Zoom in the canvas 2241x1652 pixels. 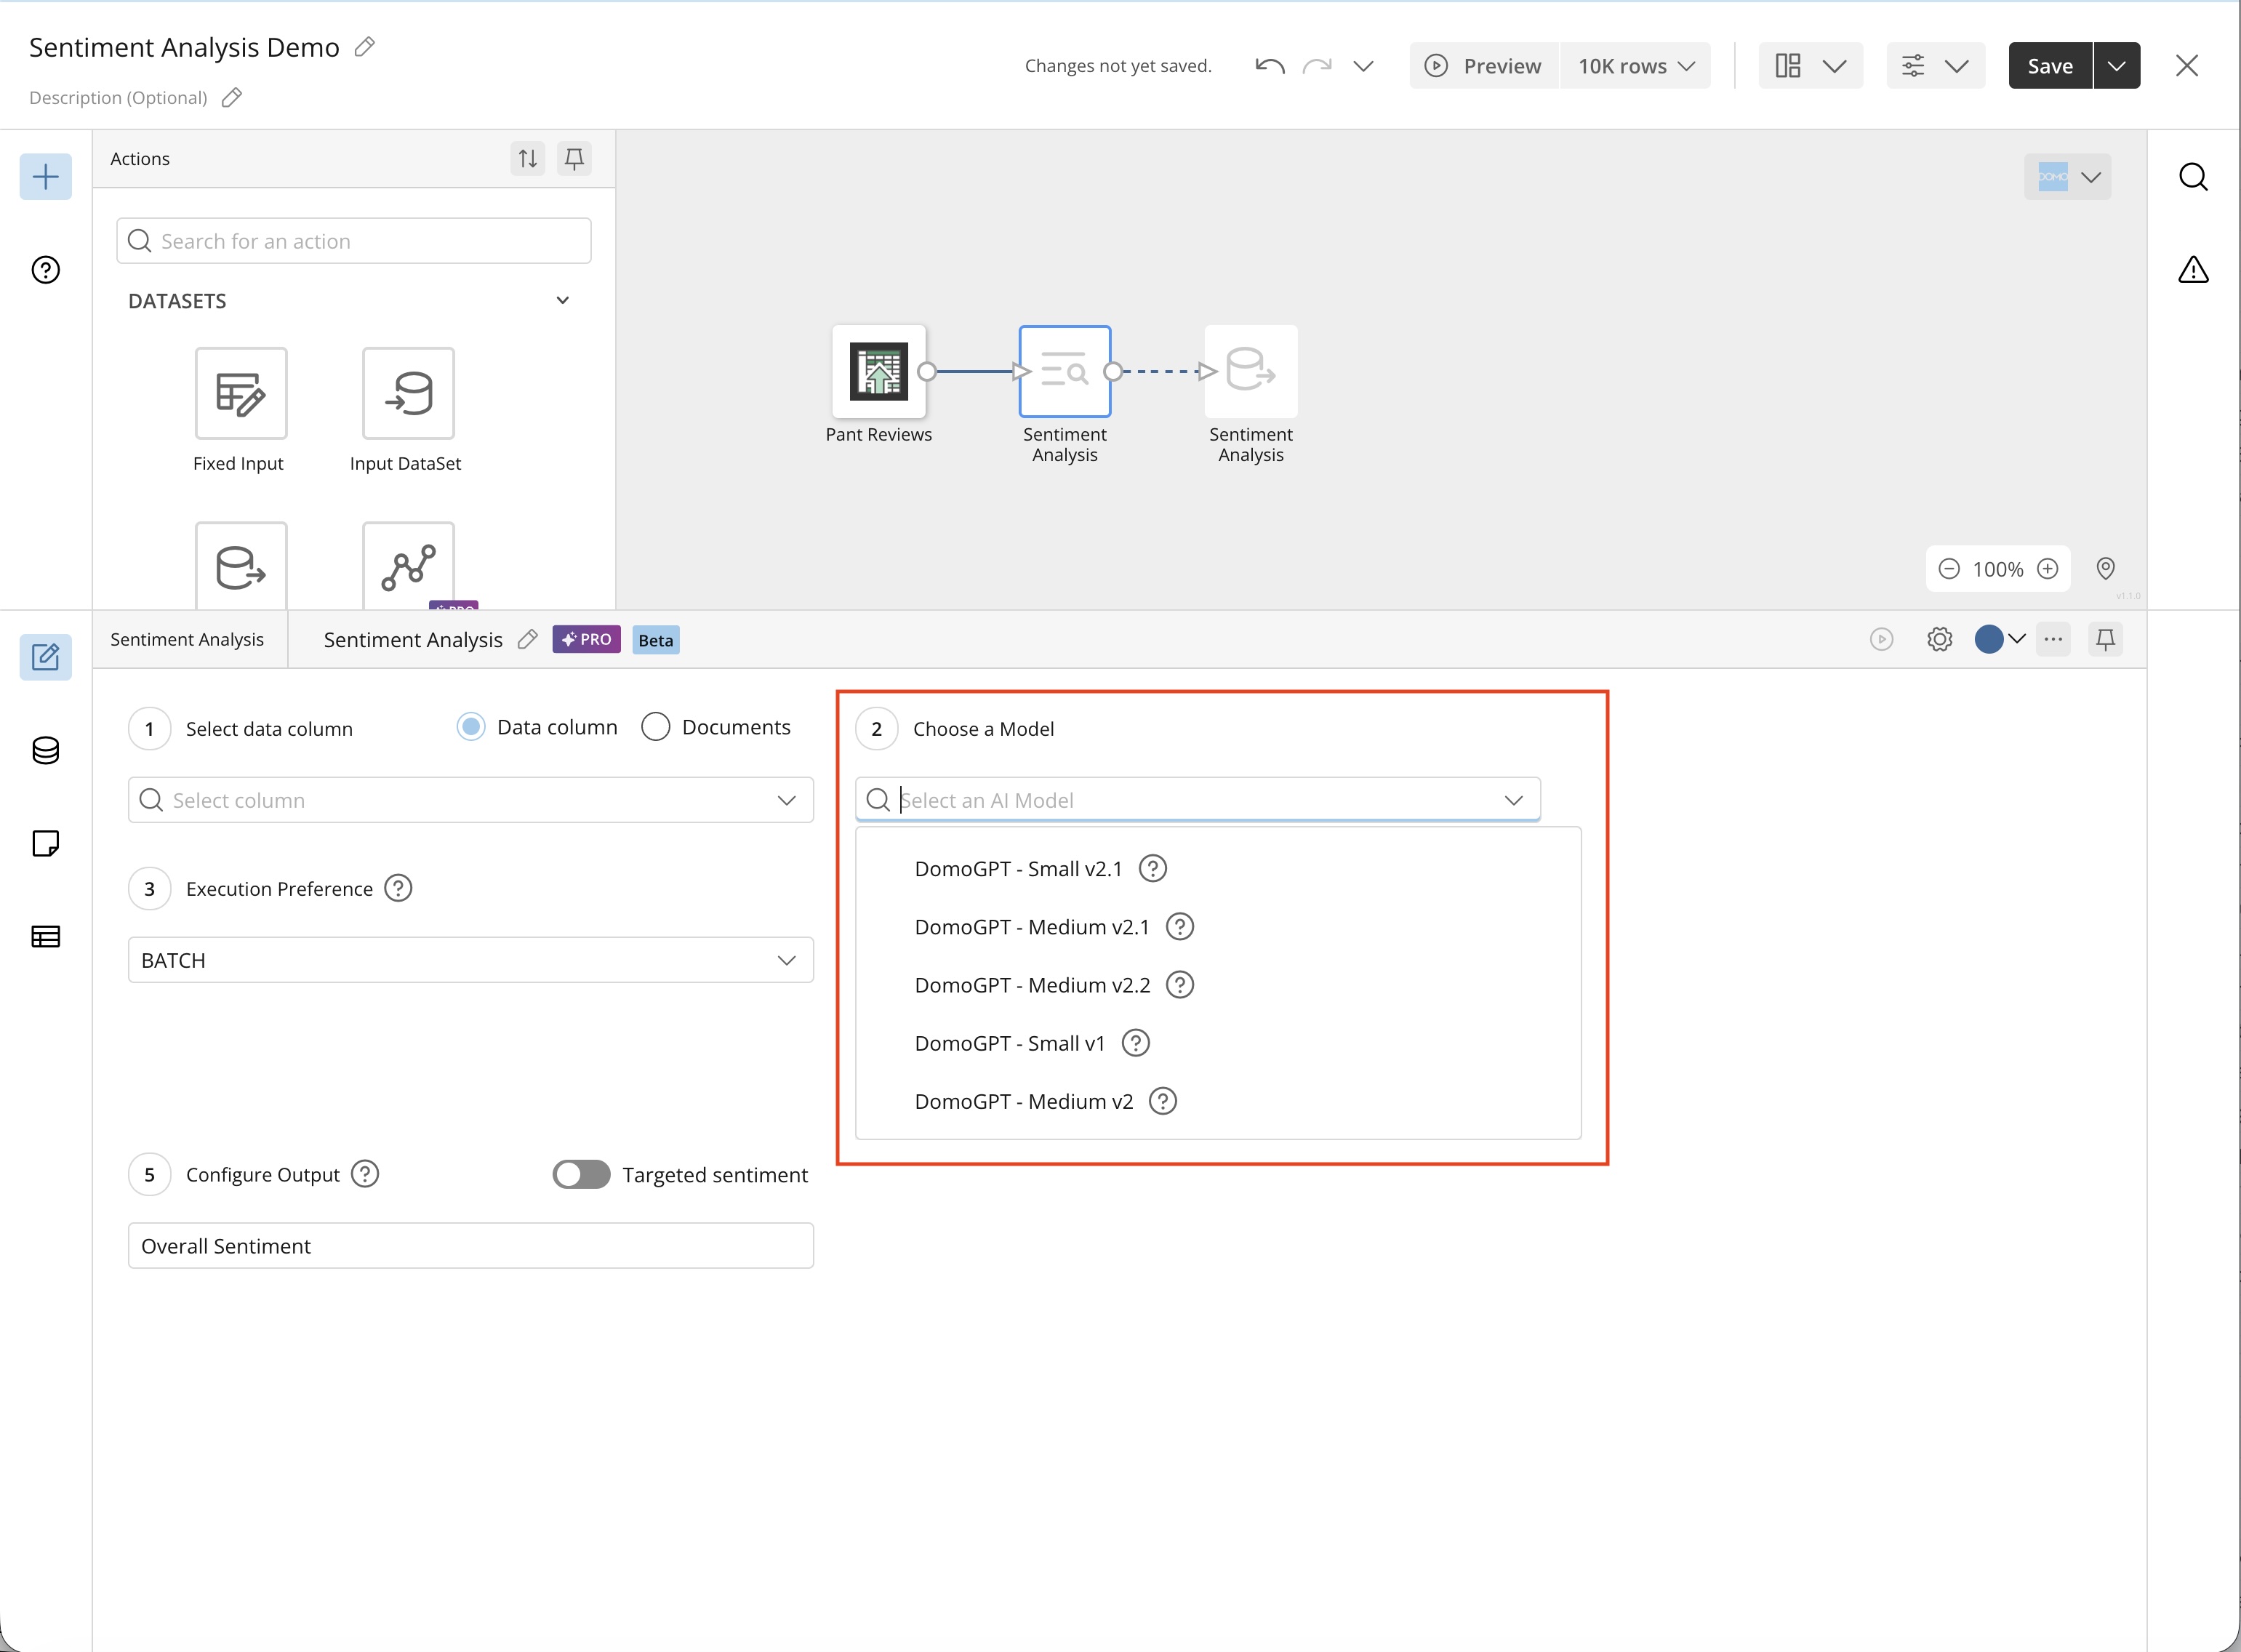coord(2048,569)
